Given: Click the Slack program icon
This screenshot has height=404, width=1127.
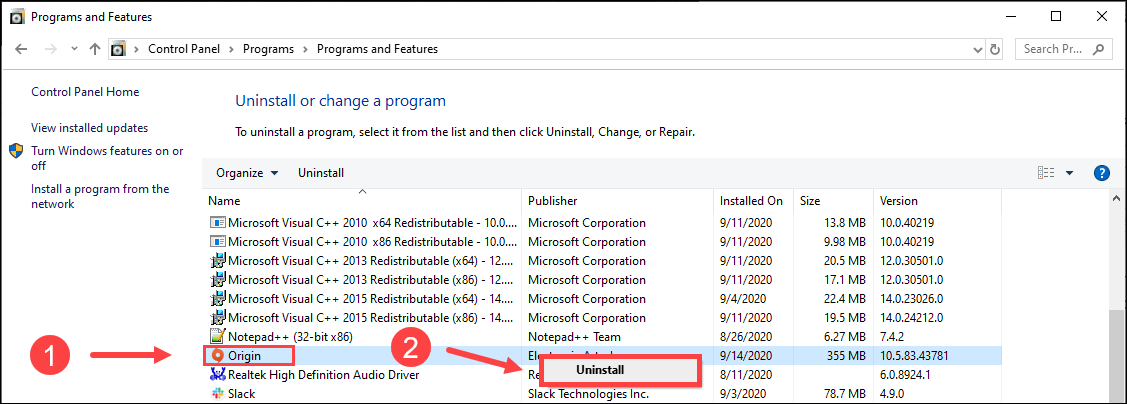Looking at the screenshot, I should (x=217, y=393).
